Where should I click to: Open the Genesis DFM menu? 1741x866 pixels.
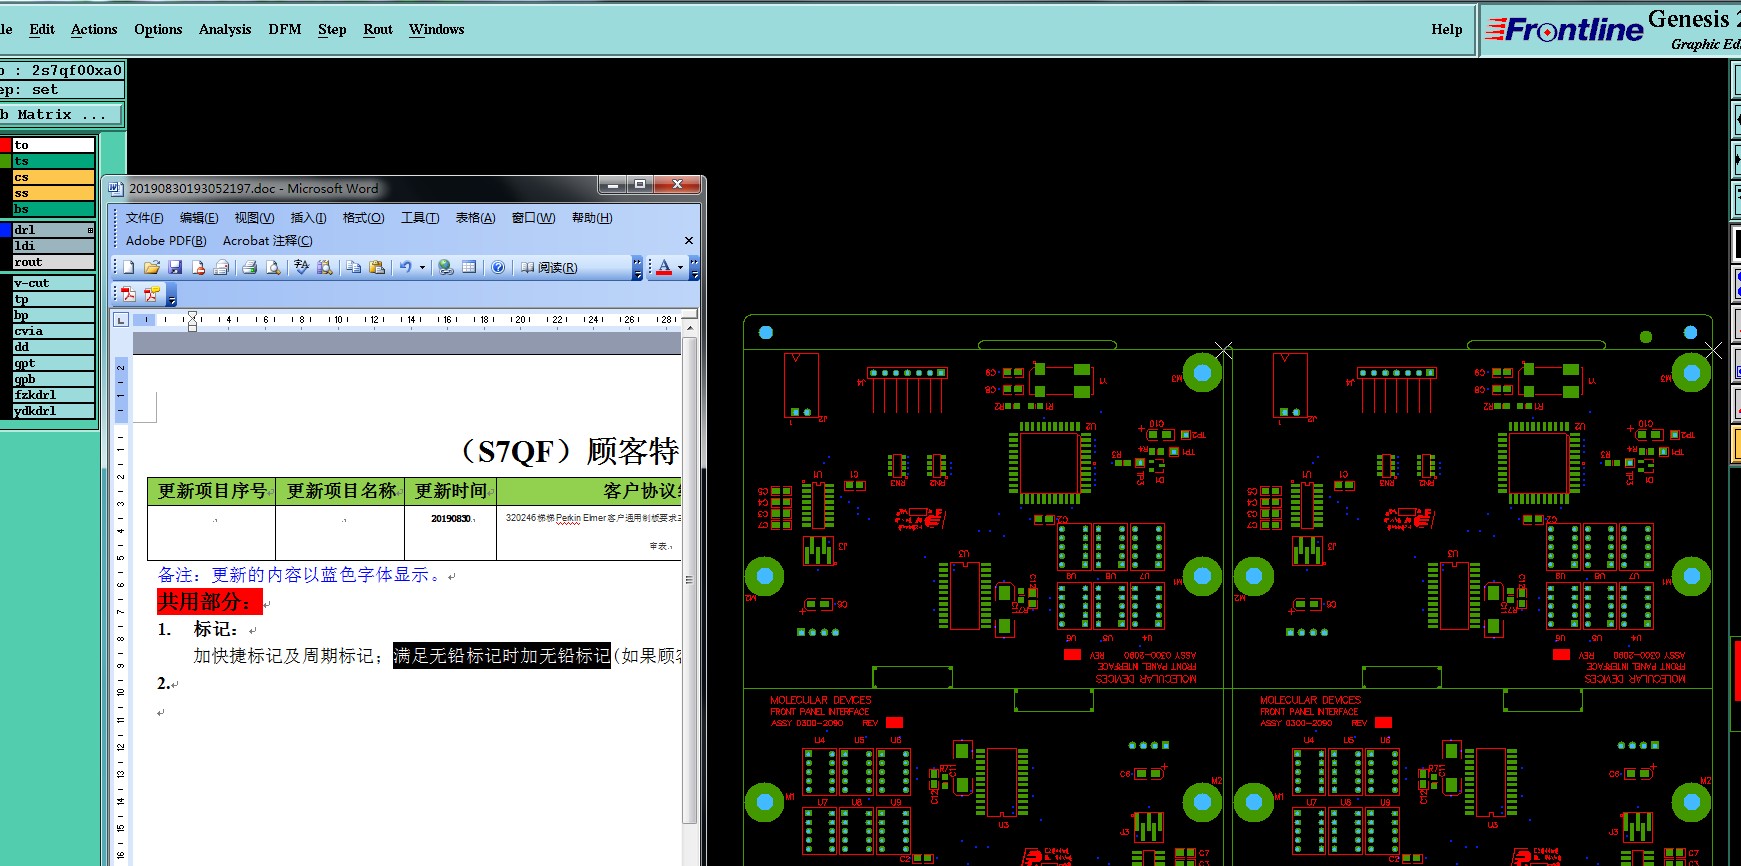(x=285, y=29)
